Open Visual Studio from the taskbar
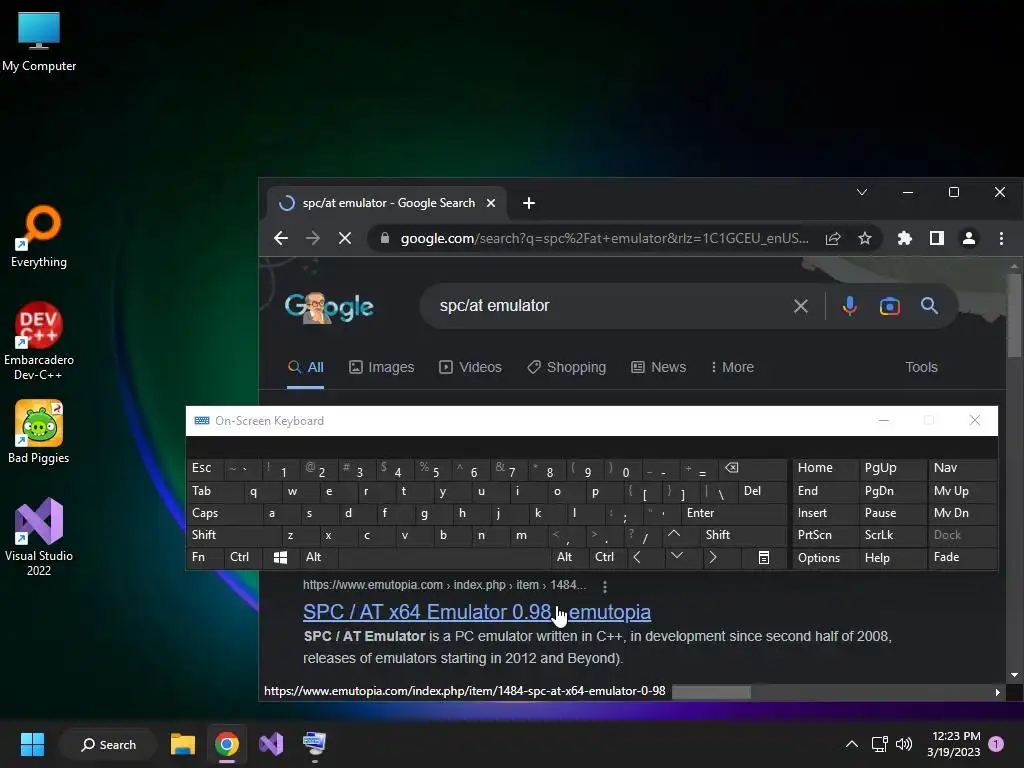1024x768 pixels. 271,744
